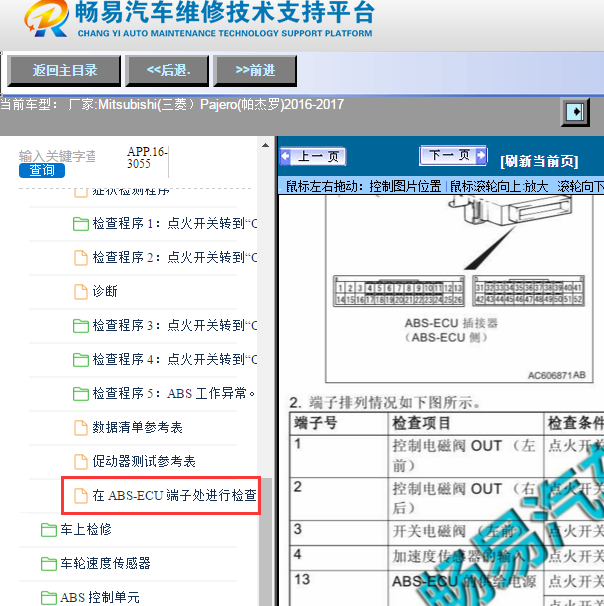Click the ABS-ECU 插接器 caption
604x606 pixels.
pos(451,323)
